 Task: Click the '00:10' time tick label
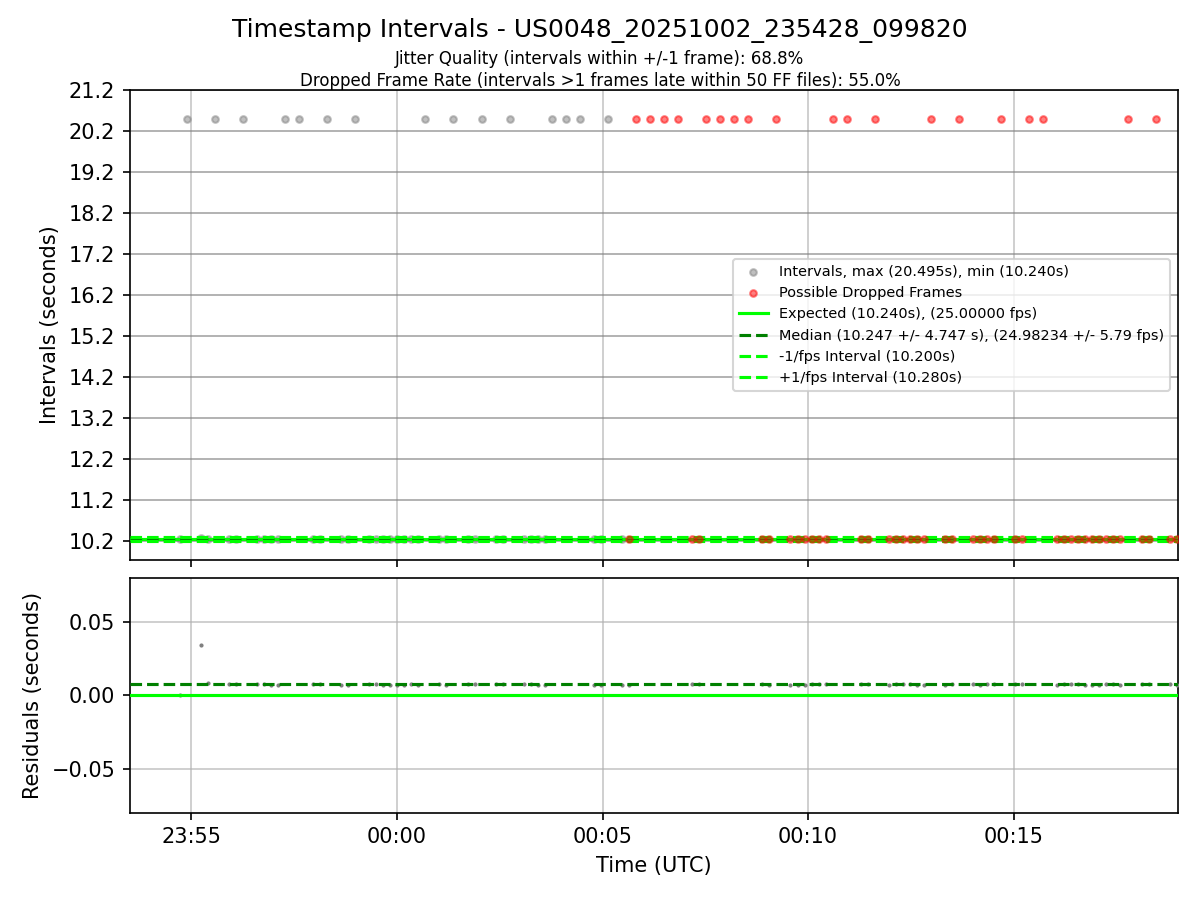808,835
